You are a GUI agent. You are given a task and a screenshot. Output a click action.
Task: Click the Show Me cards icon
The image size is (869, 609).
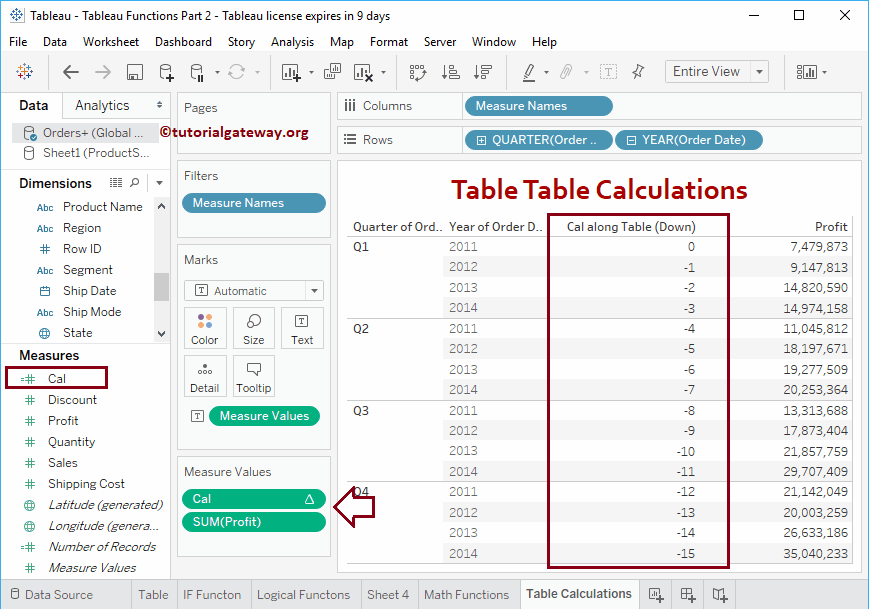pos(807,72)
